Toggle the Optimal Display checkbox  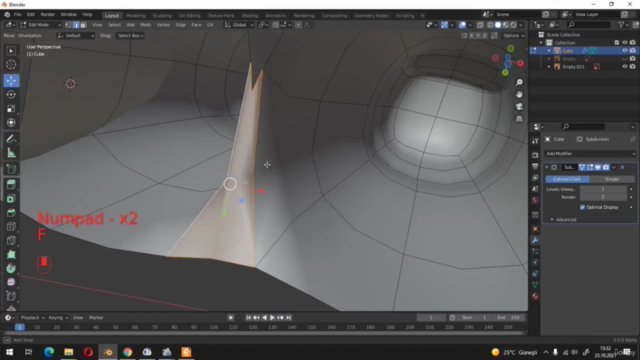[582, 207]
